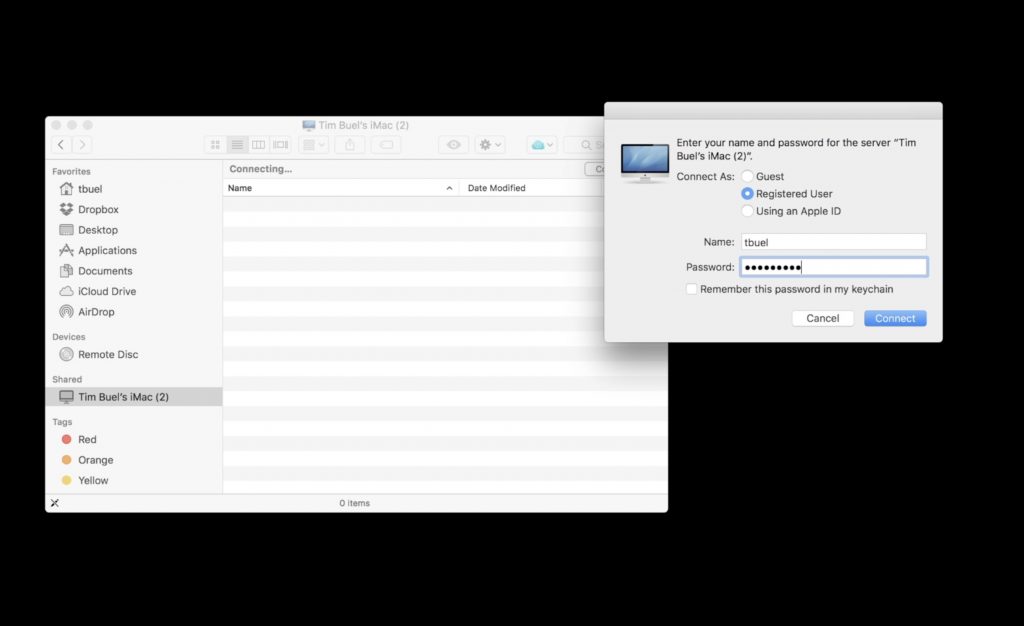The height and width of the screenshot is (626, 1024).
Task: Sort by Date Modified column header
Action: (532, 188)
